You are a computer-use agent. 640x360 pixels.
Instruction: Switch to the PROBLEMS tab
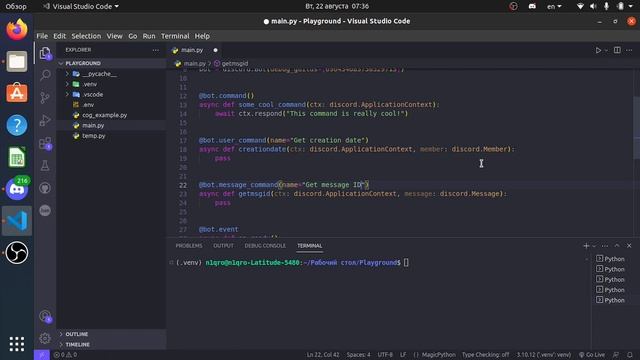point(189,246)
